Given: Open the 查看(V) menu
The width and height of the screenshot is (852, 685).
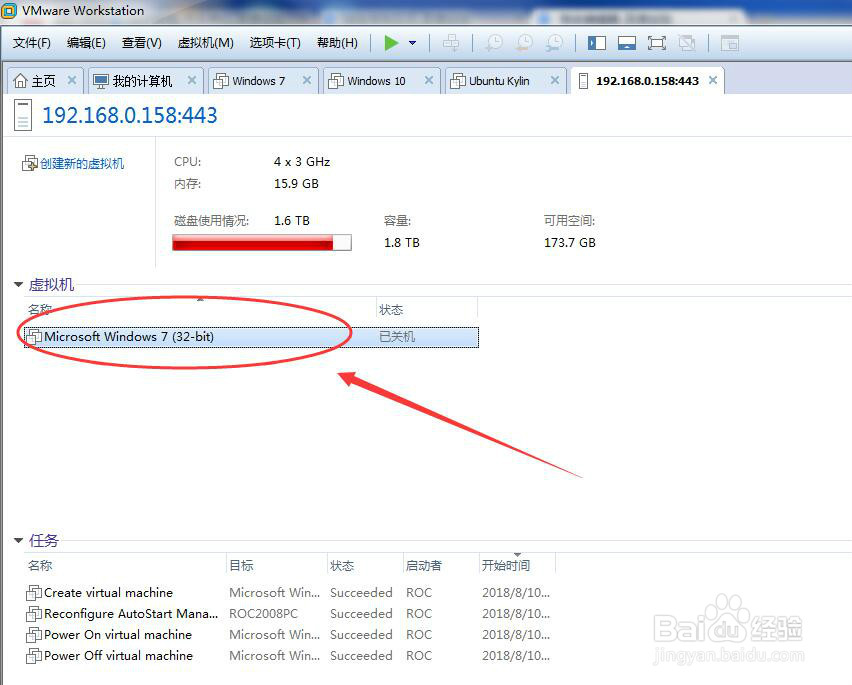Looking at the screenshot, I should 142,43.
